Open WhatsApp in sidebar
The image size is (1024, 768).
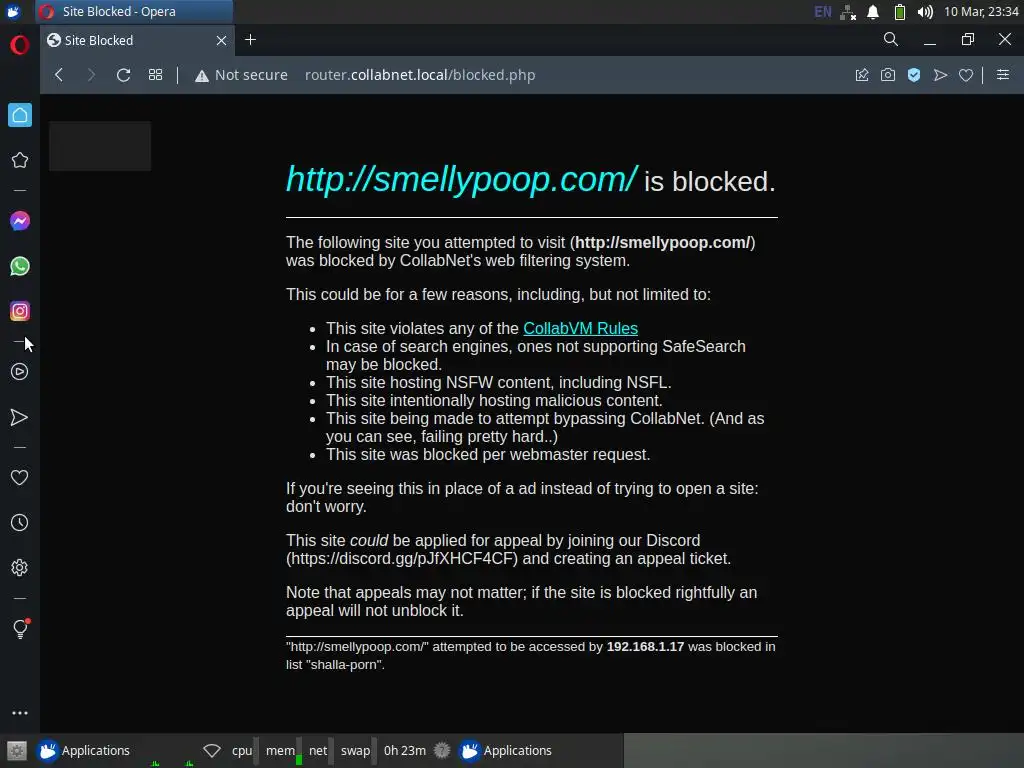point(20,266)
